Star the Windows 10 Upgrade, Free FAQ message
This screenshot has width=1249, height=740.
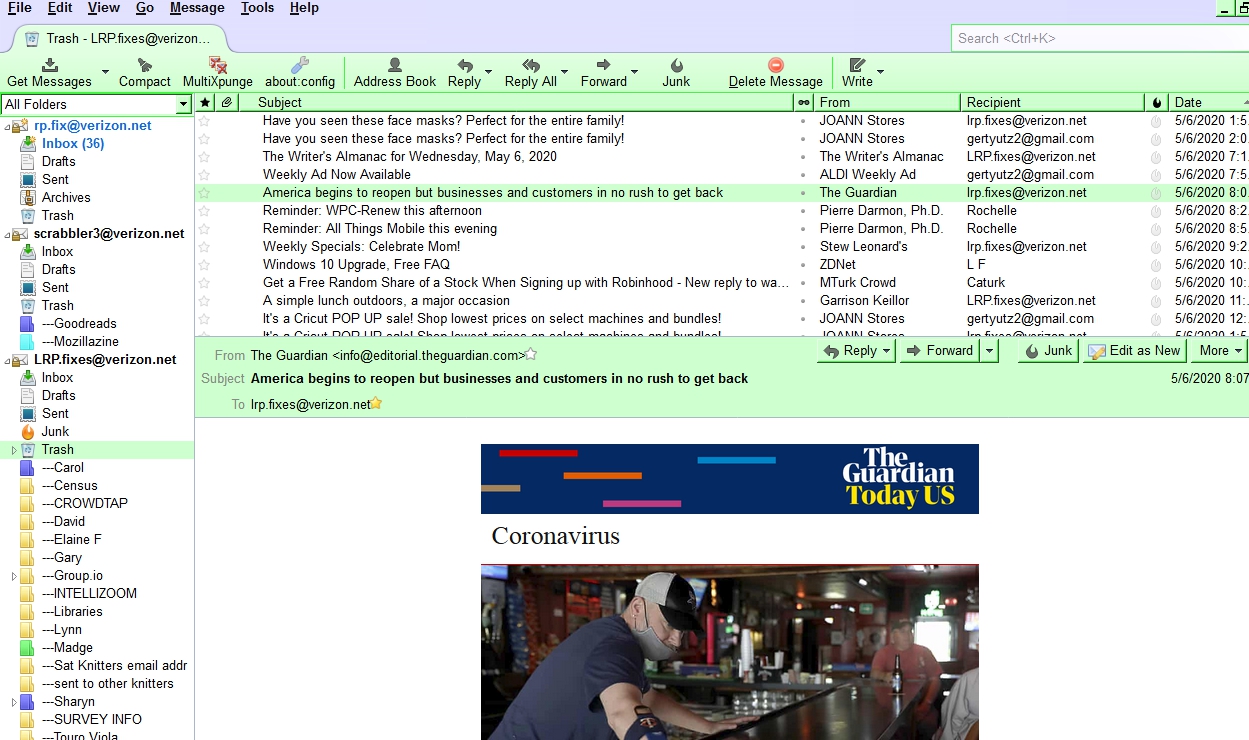204,264
